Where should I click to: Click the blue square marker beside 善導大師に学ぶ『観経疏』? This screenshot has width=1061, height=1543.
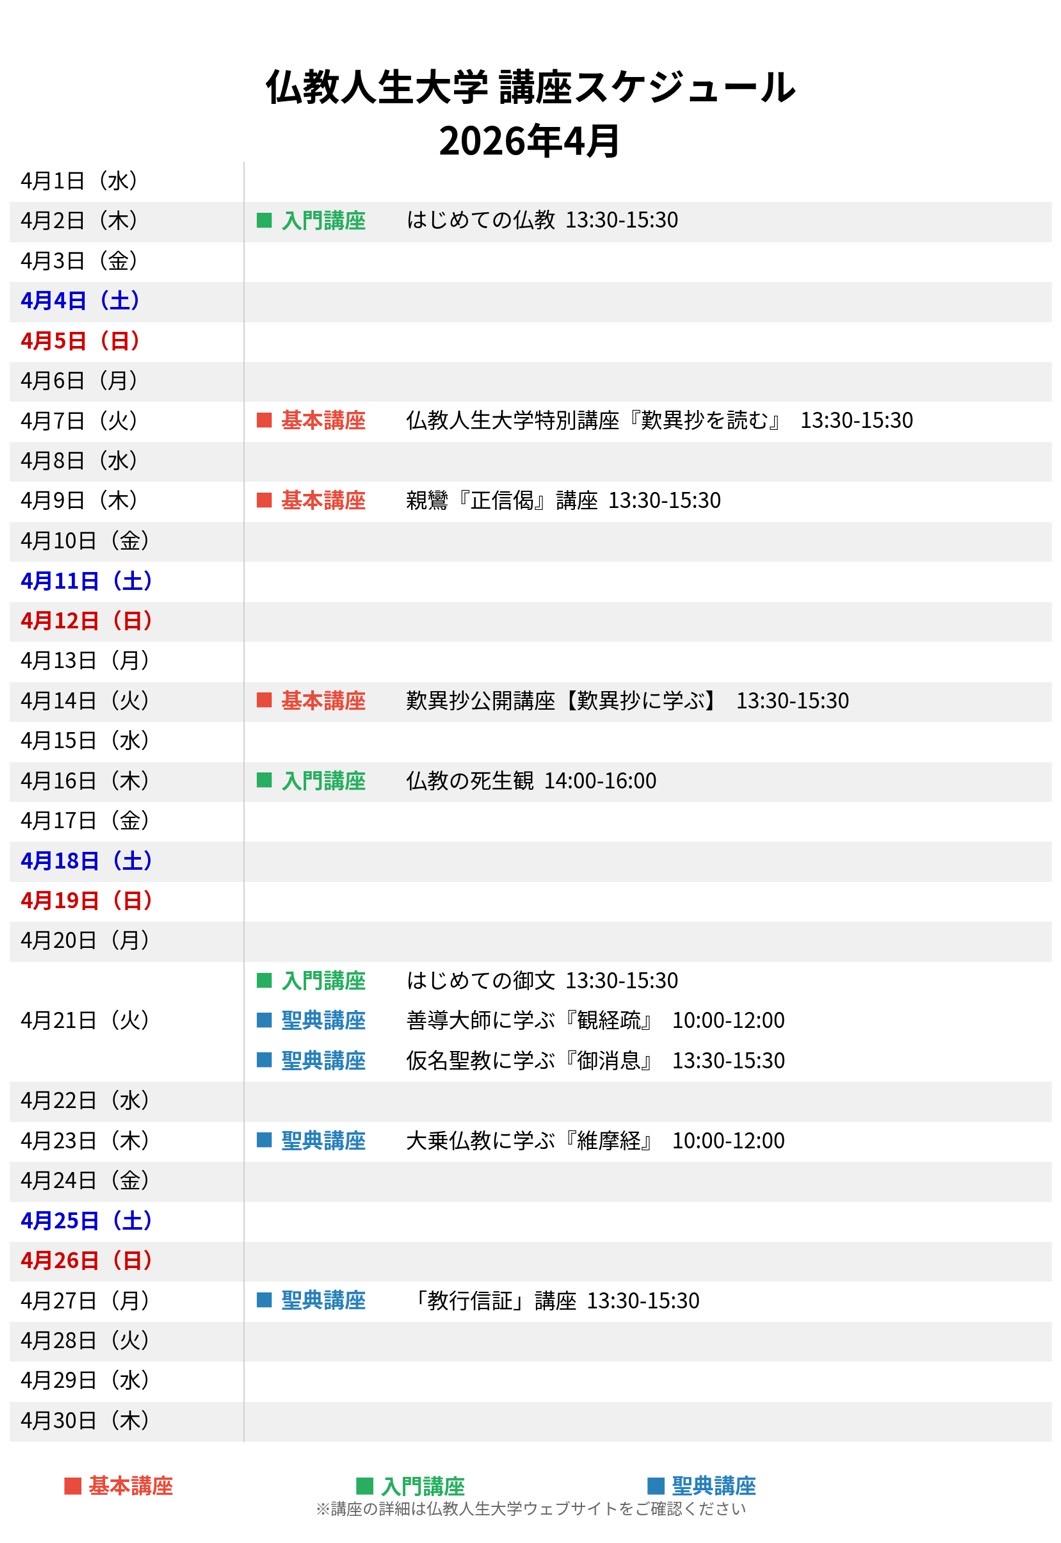point(264,1021)
